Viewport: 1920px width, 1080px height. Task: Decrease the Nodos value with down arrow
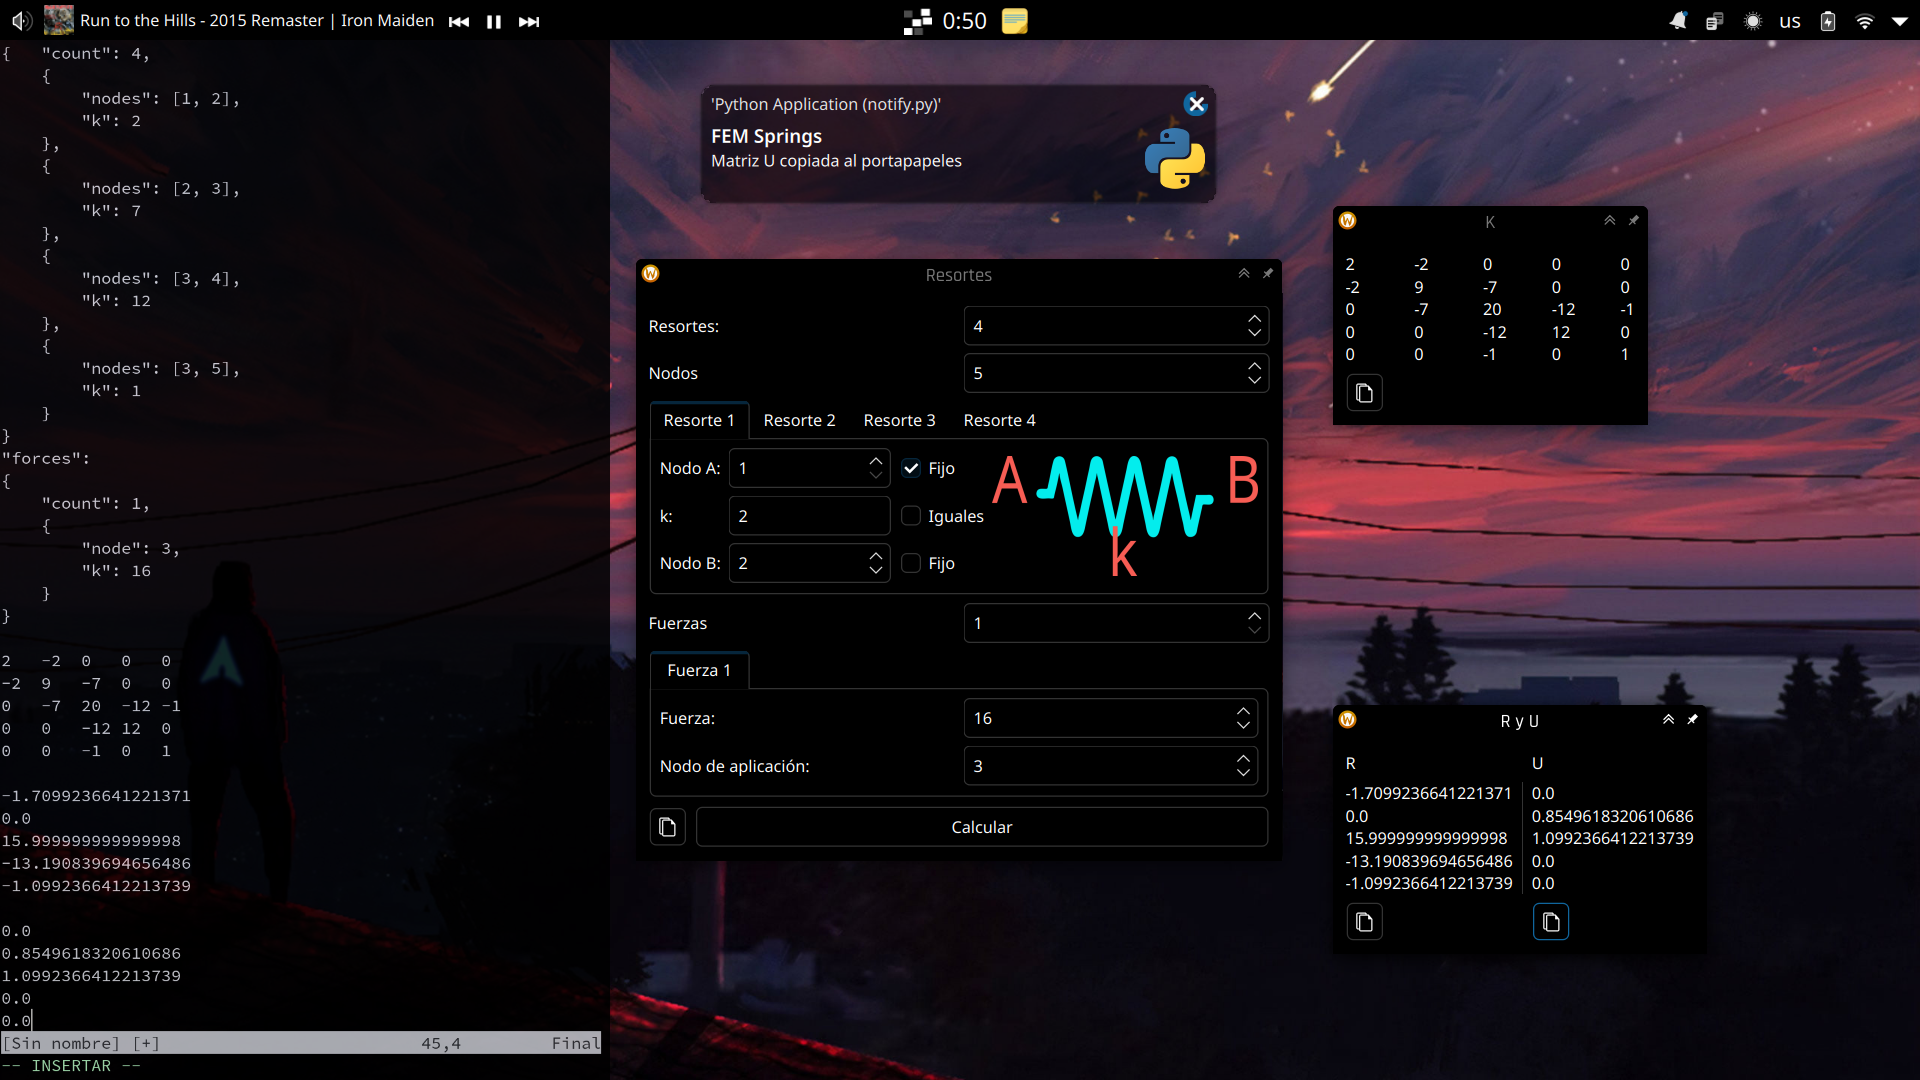click(1254, 380)
